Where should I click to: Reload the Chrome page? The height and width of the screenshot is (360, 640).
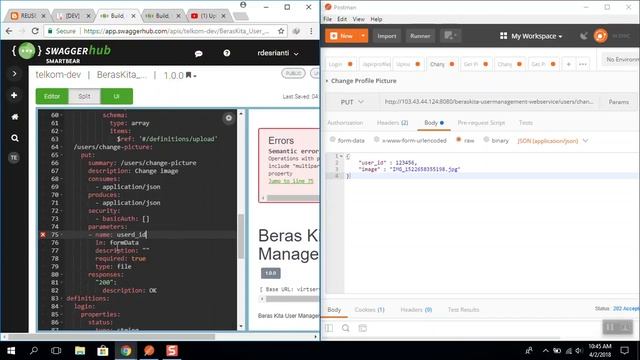click(x=35, y=31)
